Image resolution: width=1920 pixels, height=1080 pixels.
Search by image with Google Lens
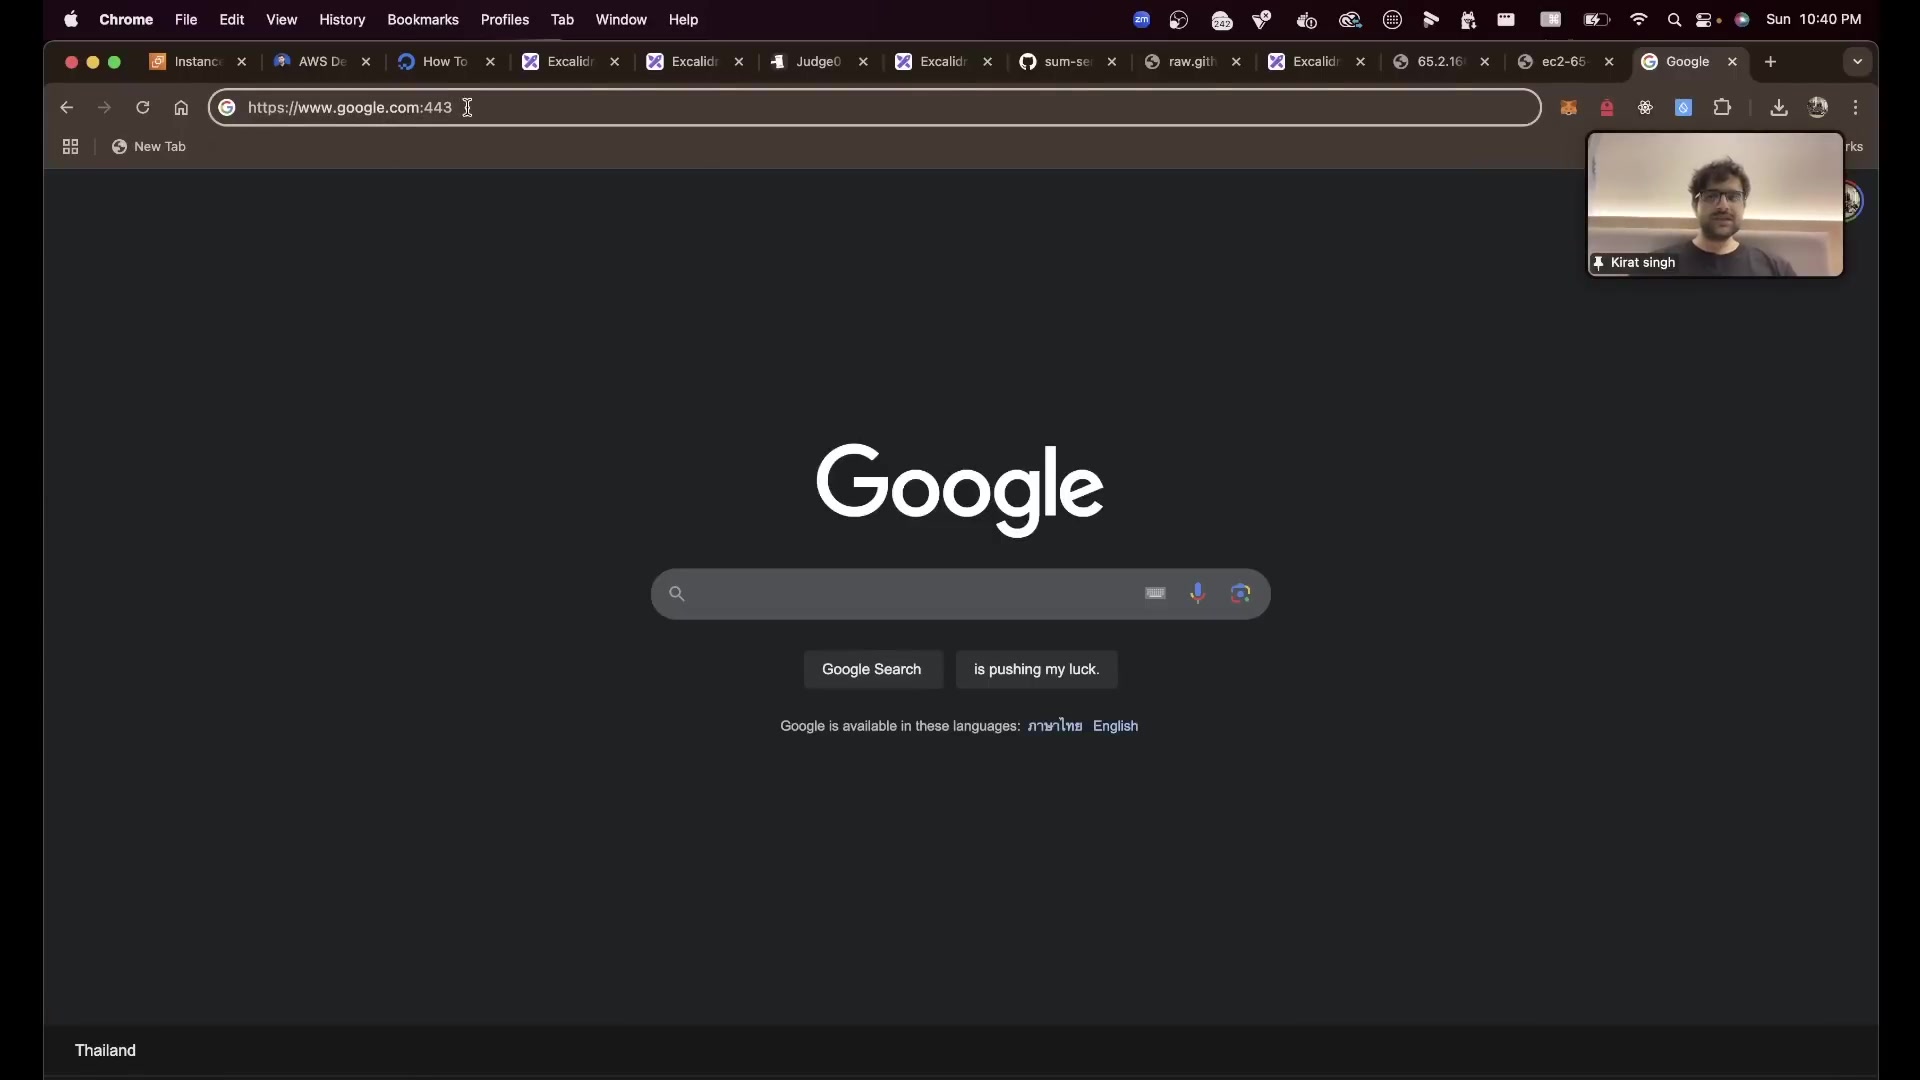1241,594
